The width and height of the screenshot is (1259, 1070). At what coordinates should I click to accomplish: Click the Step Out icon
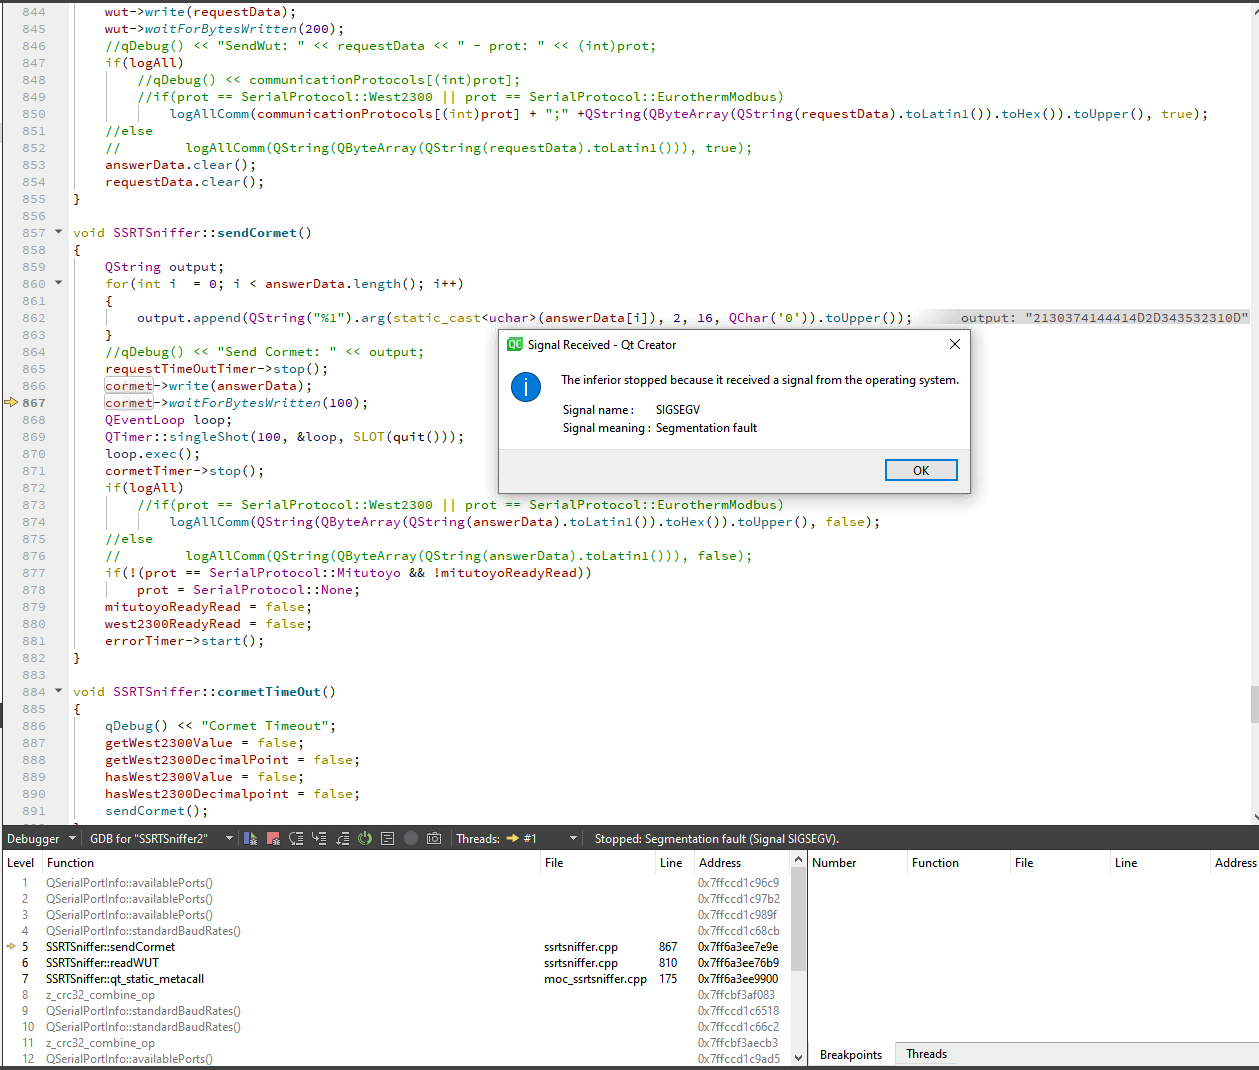[x=342, y=838]
